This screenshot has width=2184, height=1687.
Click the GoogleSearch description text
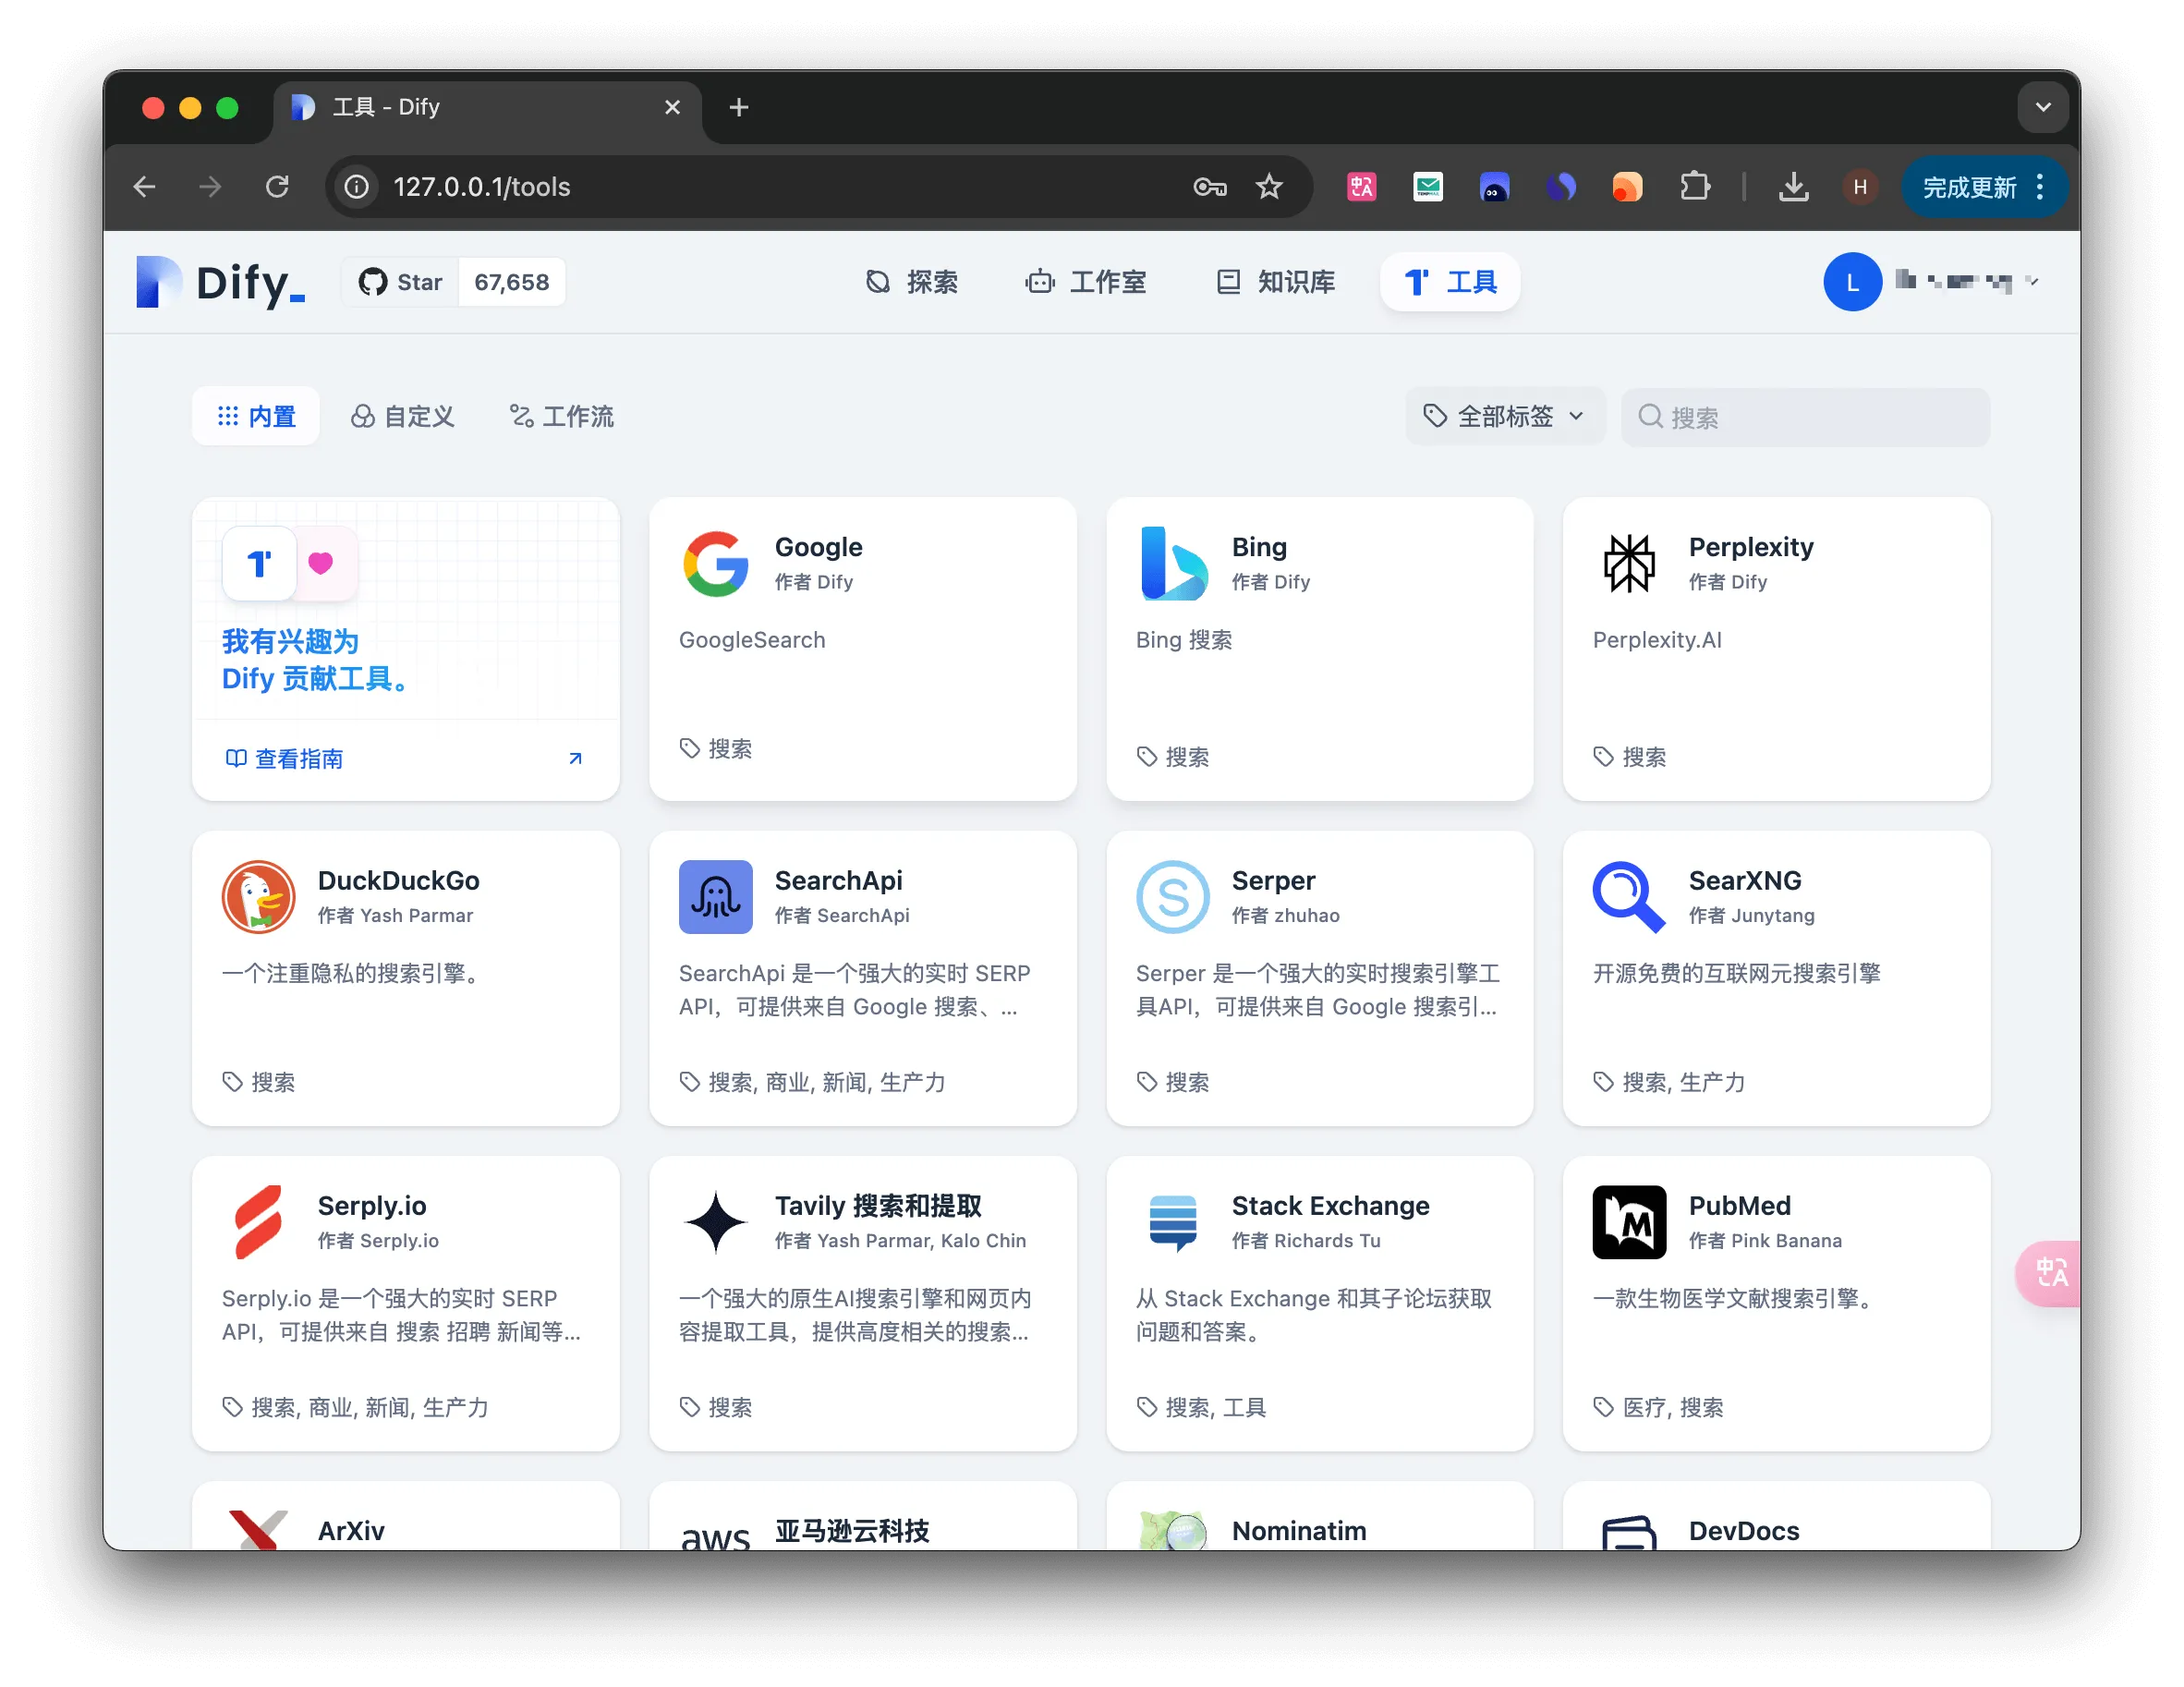[752, 640]
